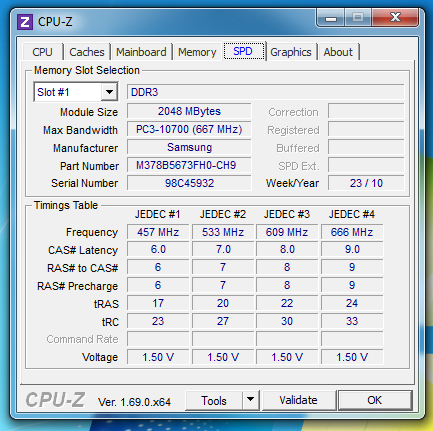Click the JEDEC #1 column header
This screenshot has height=431, width=433.
pyautogui.click(x=158, y=214)
